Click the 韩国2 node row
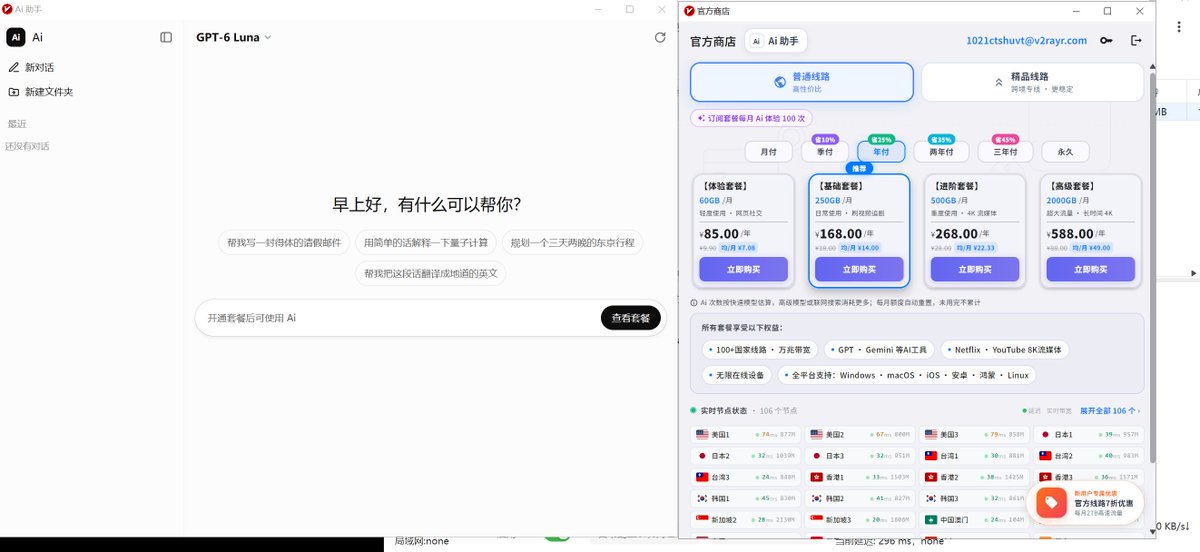Screen dimensions: 1200x552 860,498
